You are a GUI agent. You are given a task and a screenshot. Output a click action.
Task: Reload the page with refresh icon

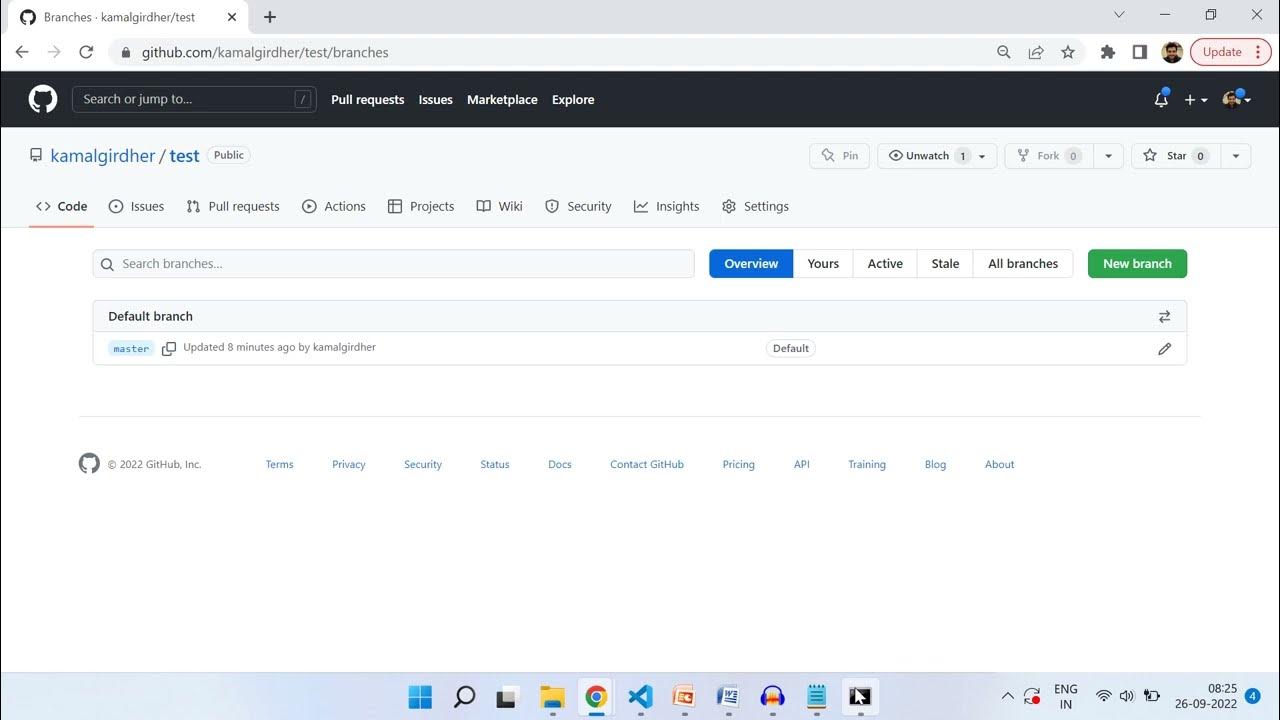pos(86,52)
